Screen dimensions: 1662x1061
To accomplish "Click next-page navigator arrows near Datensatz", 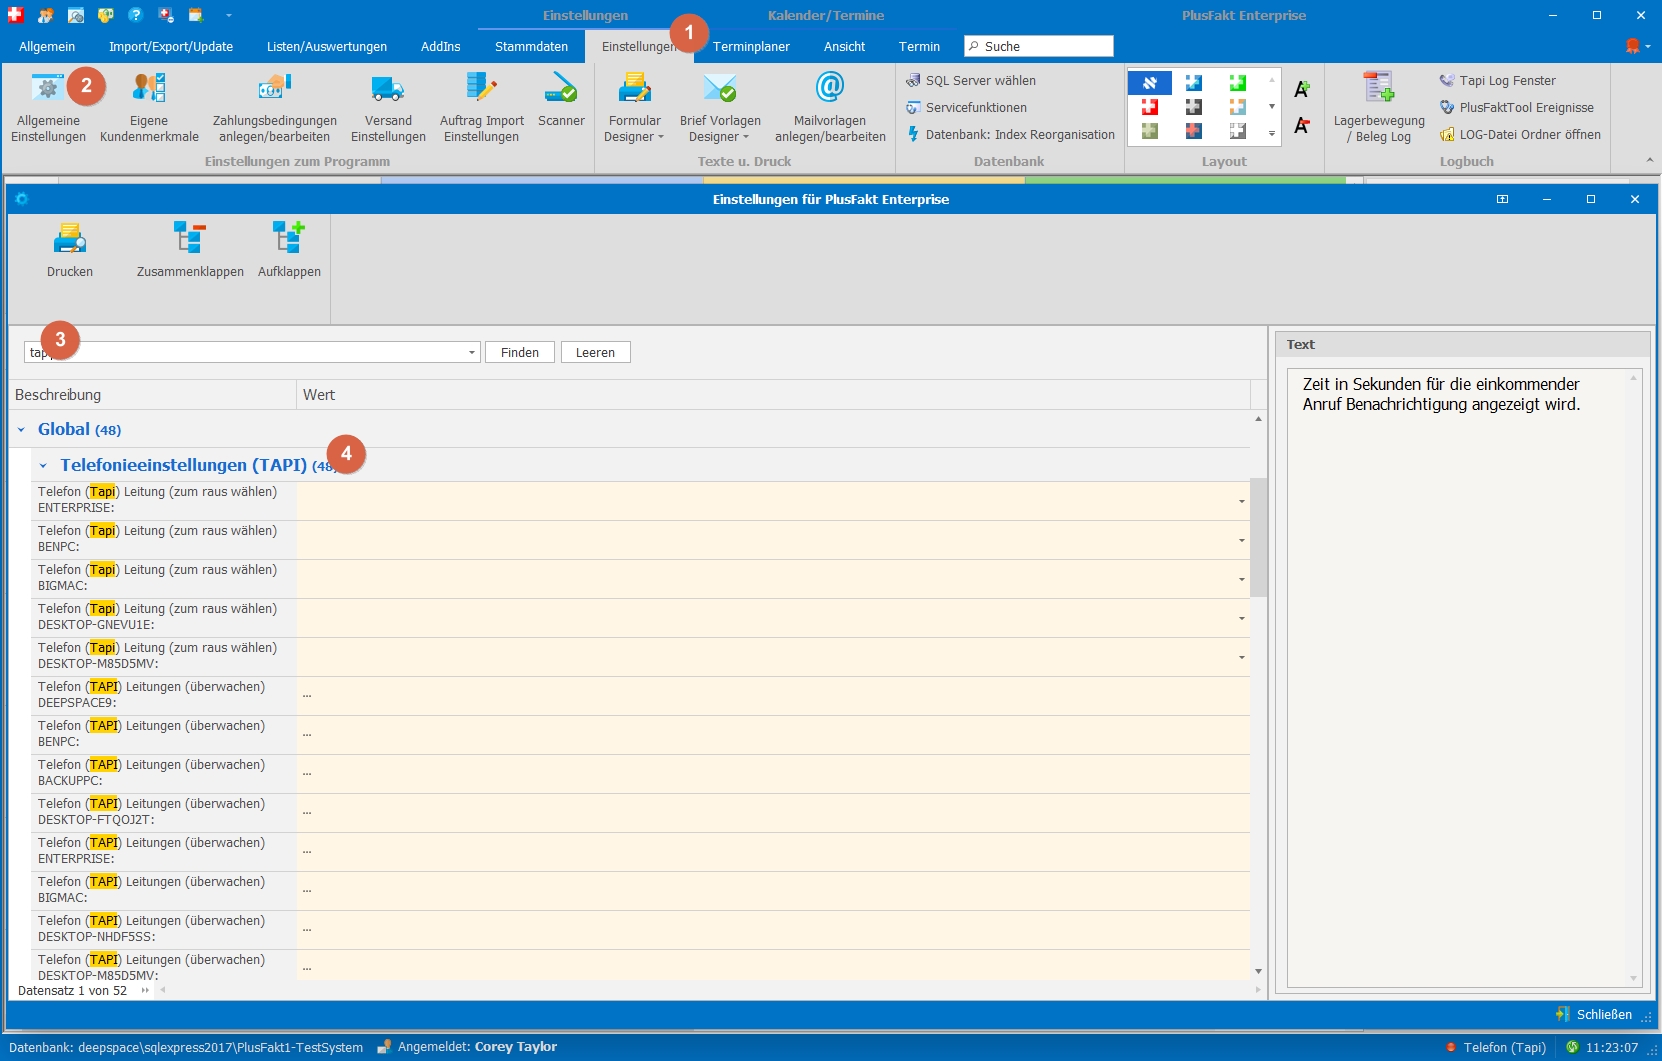I will [145, 991].
